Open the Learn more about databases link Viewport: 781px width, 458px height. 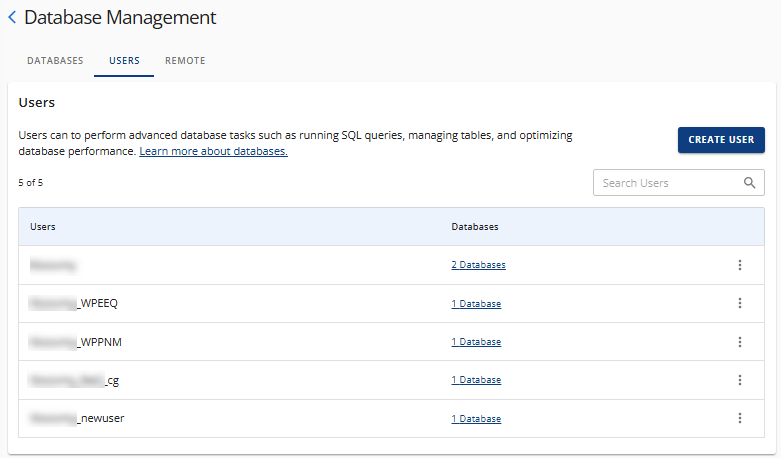click(x=213, y=151)
